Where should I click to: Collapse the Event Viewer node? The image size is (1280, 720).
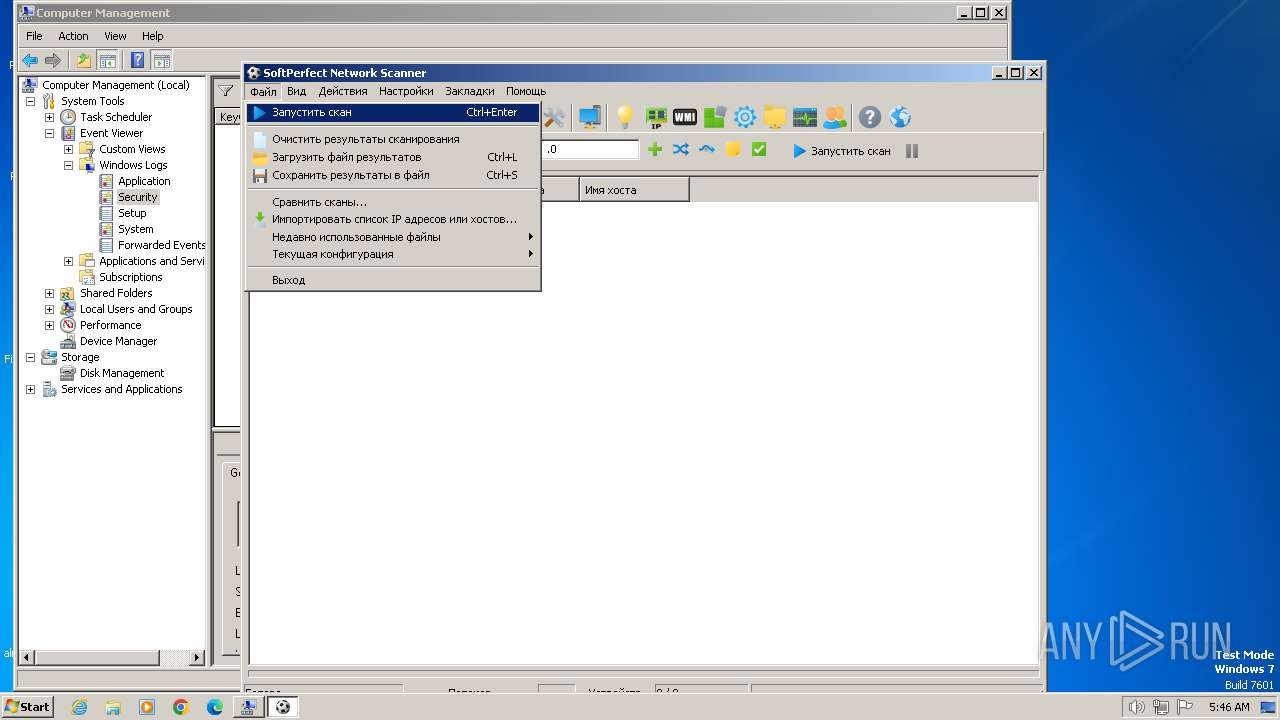click(49, 133)
